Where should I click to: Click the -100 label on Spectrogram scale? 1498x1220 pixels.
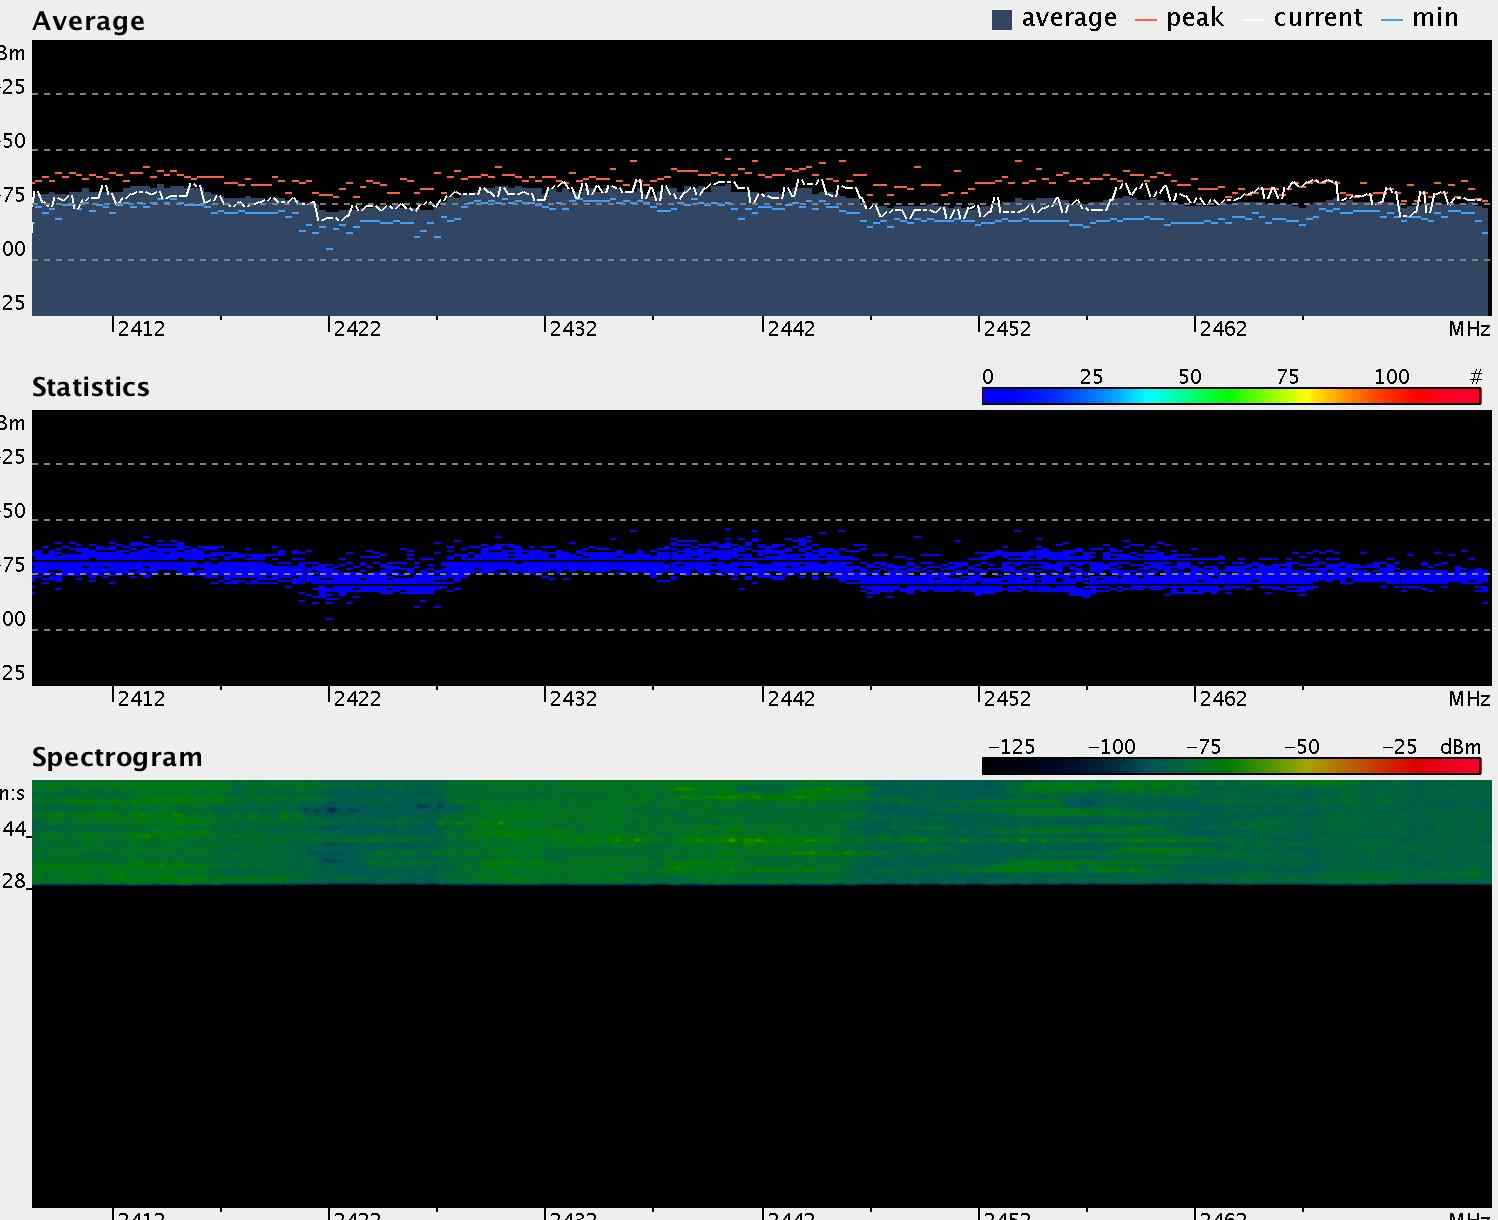coord(1111,747)
